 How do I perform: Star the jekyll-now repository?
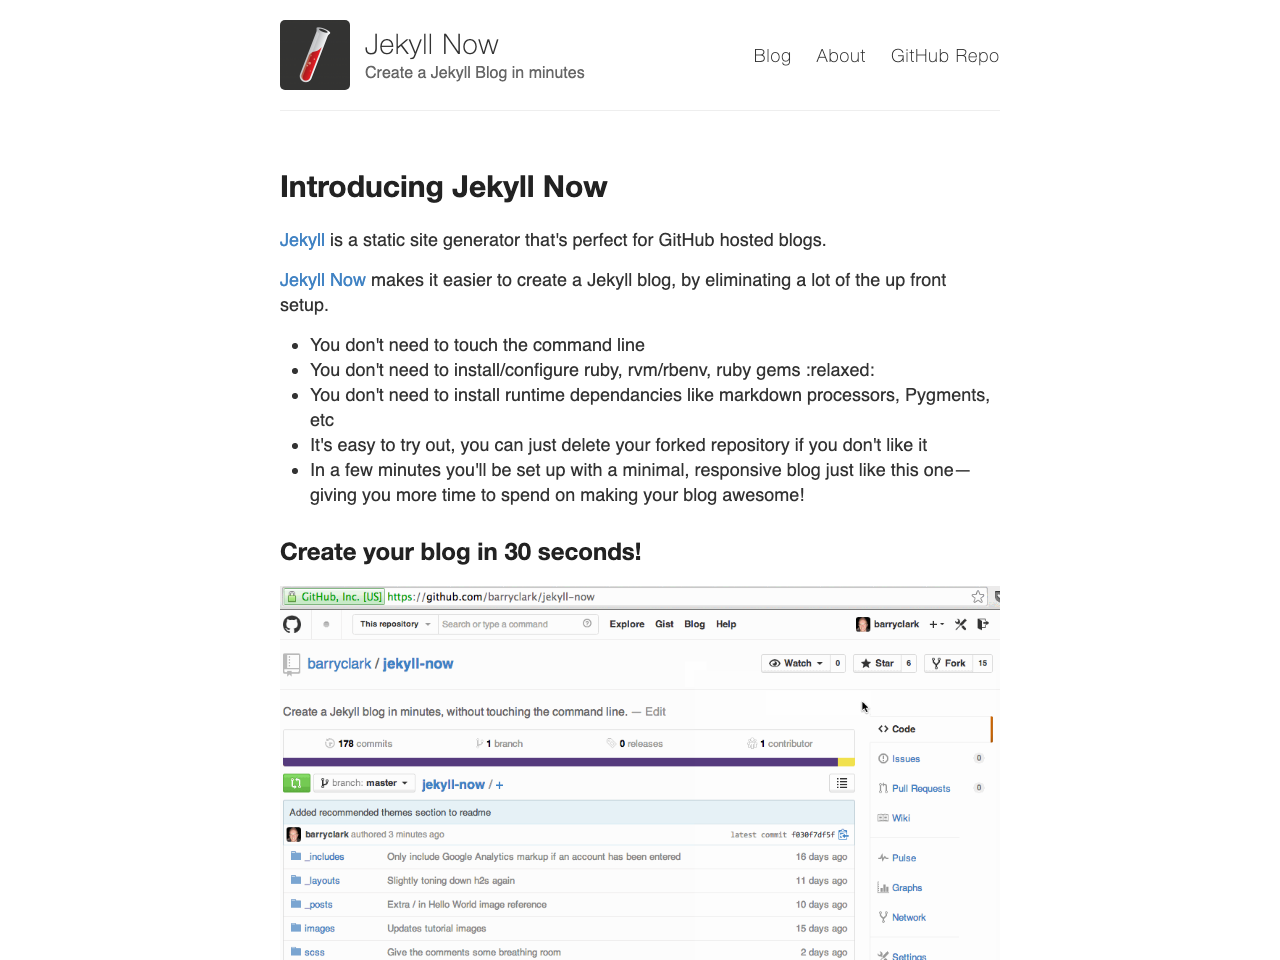877,663
